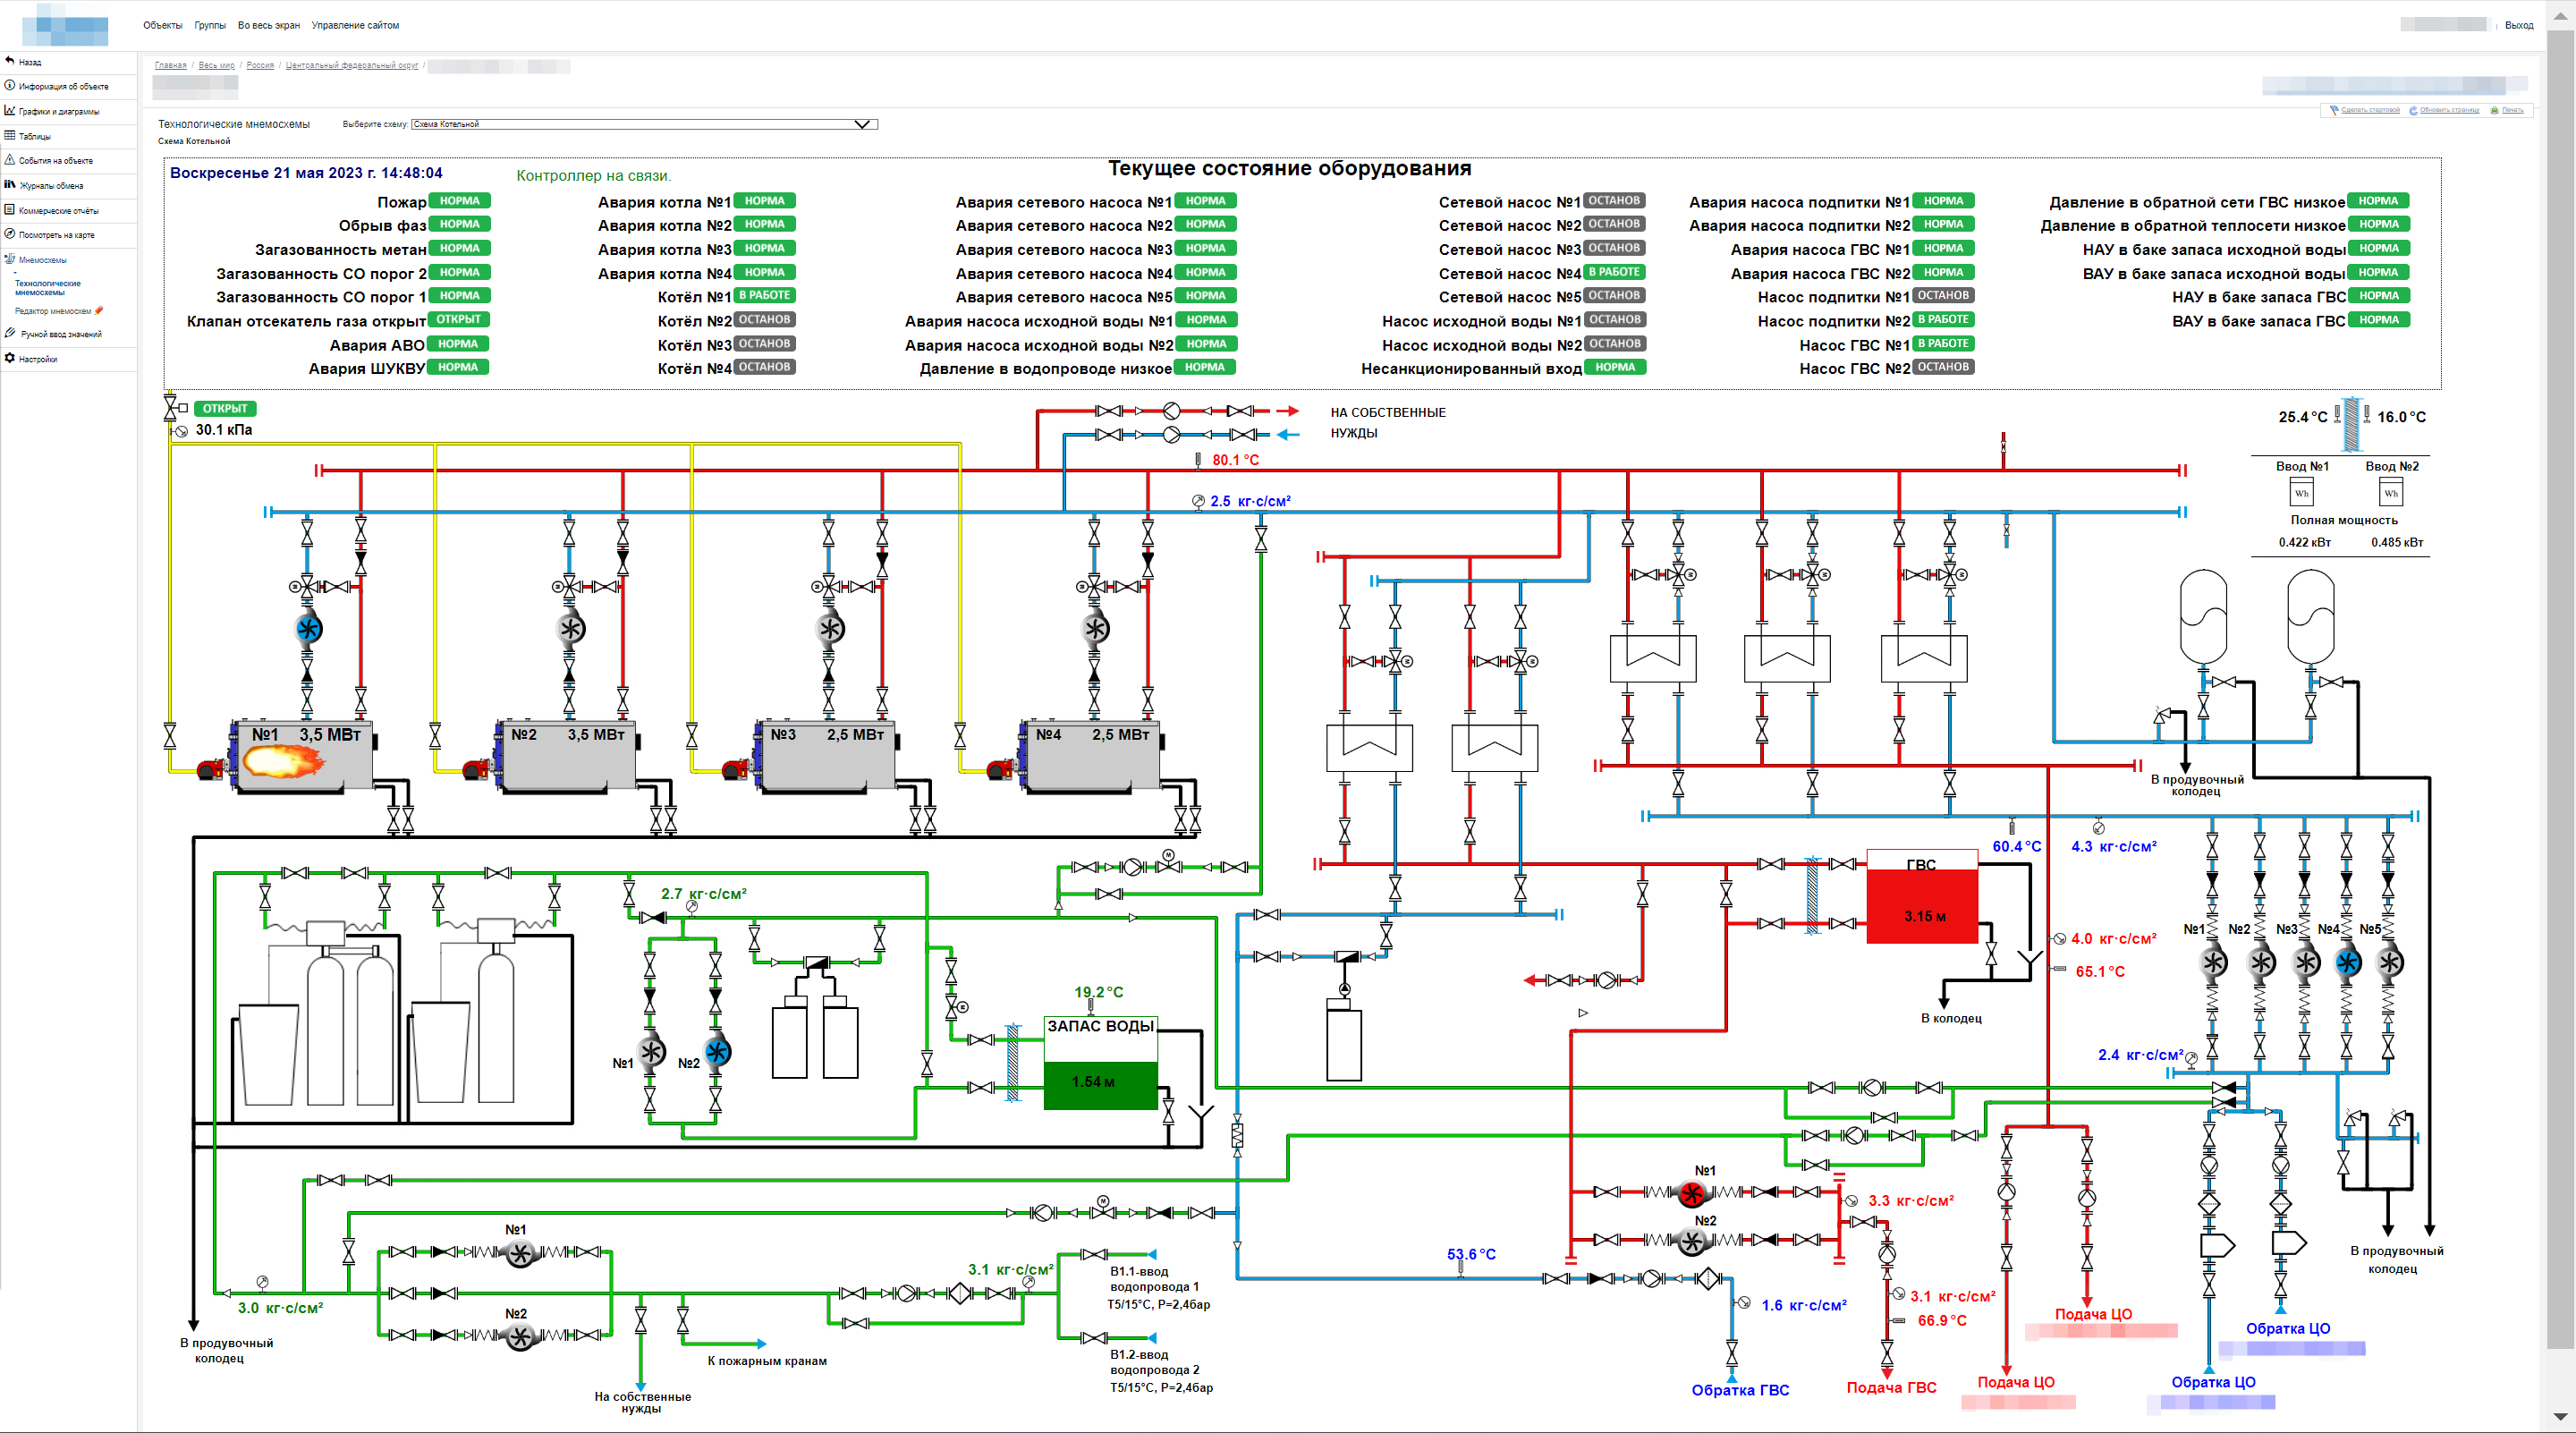Open the Объекты top menu
This screenshot has height=1433, width=2576.
click(162, 25)
